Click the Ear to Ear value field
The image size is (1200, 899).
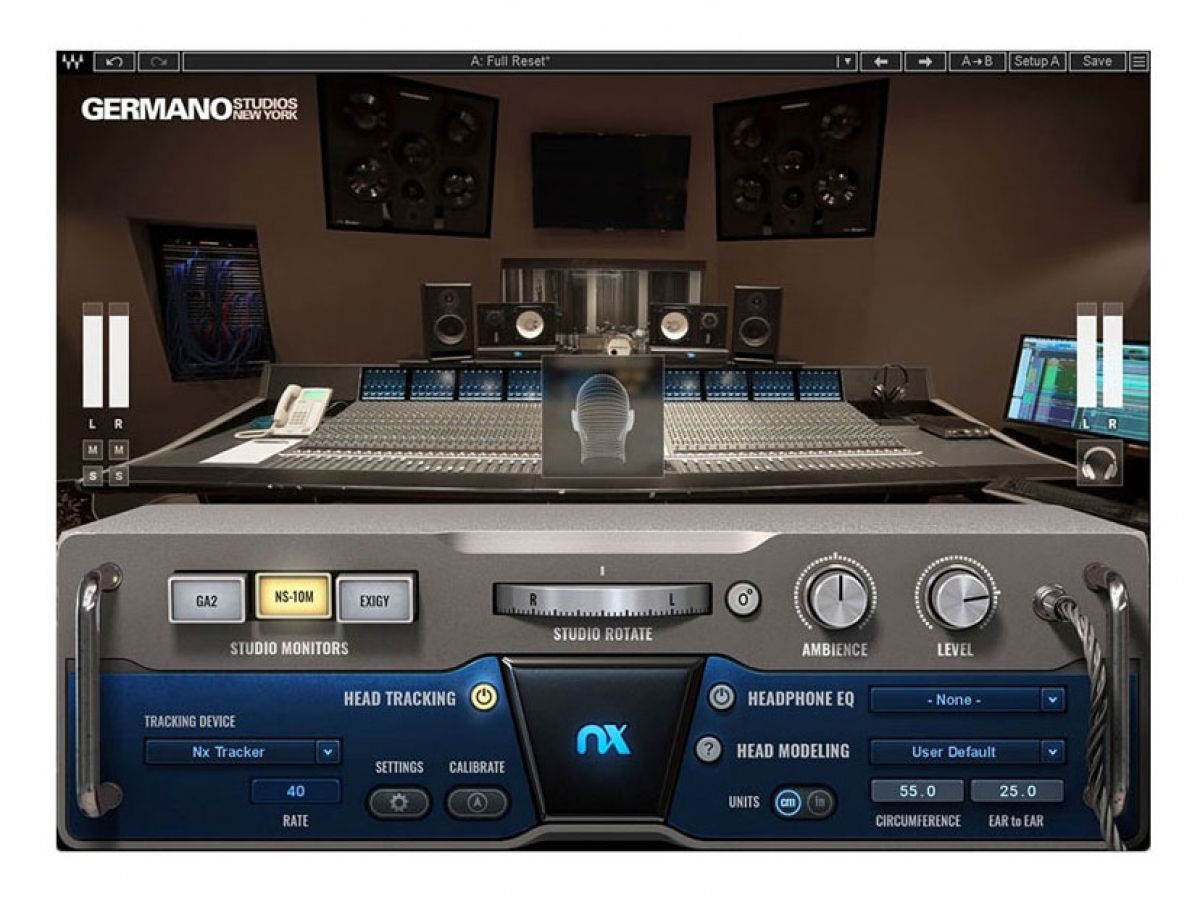(1017, 791)
